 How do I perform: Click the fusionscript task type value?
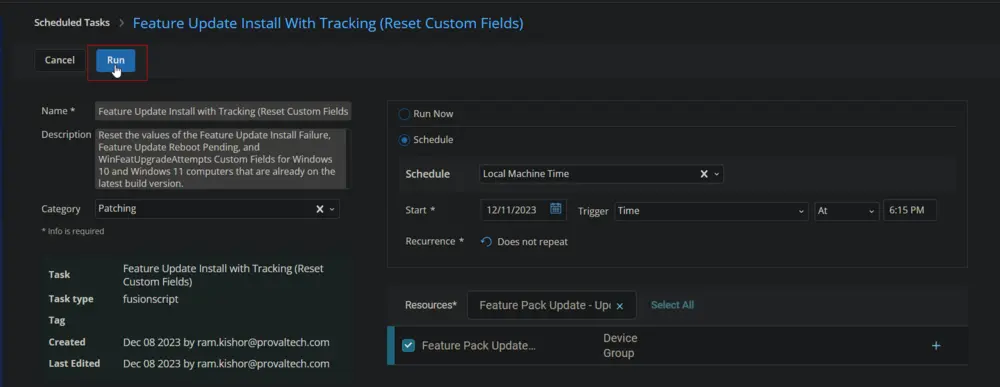(151, 299)
